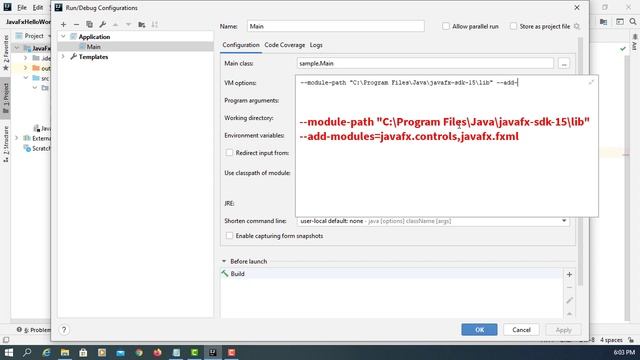Image resolution: width=640 pixels, height=360 pixels.
Task: Open the gear next to Store as project file
Action: 577,27
